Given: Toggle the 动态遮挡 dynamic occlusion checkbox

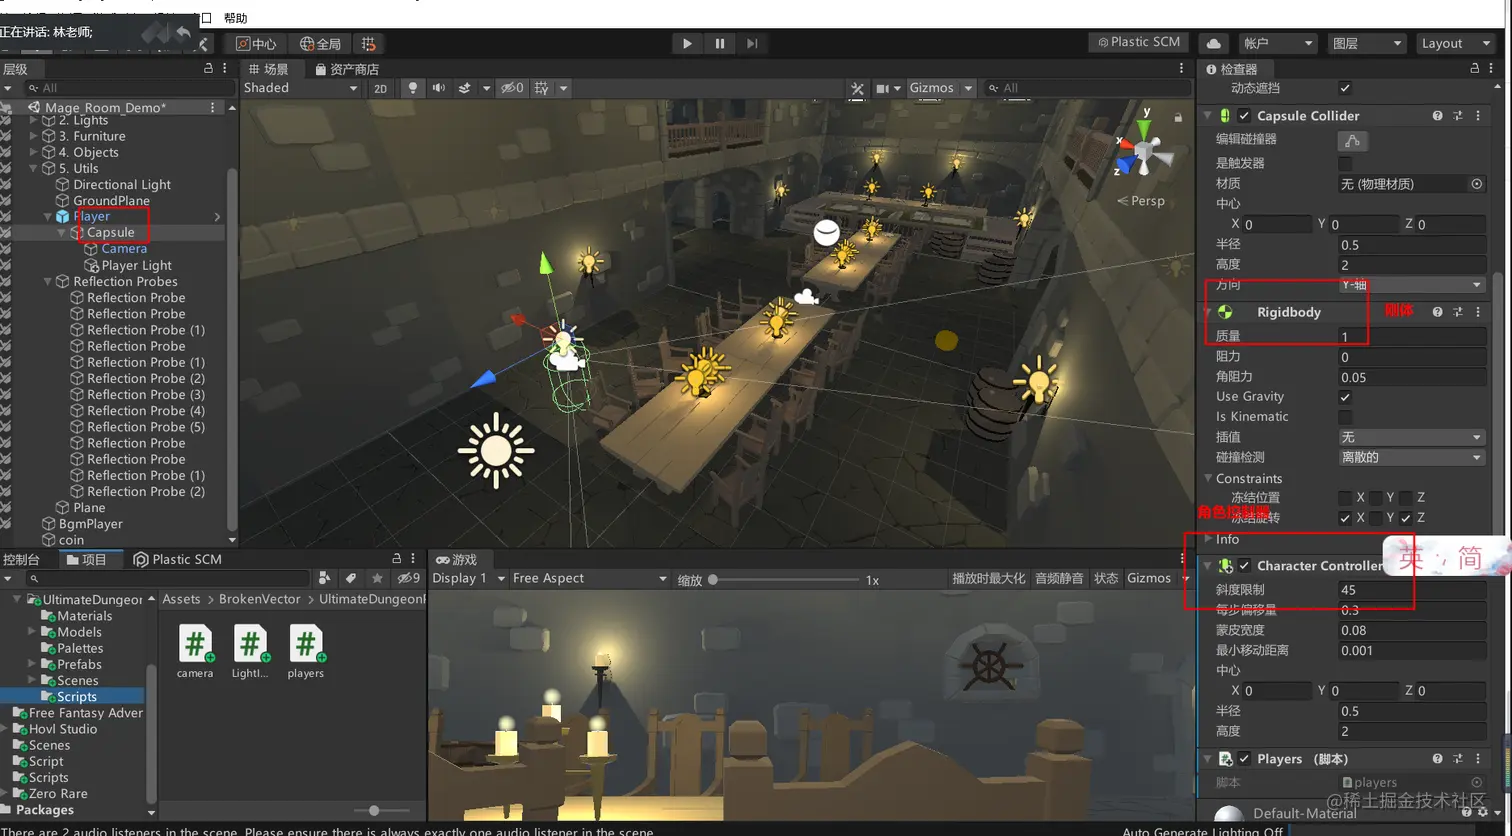Looking at the screenshot, I should [x=1345, y=88].
